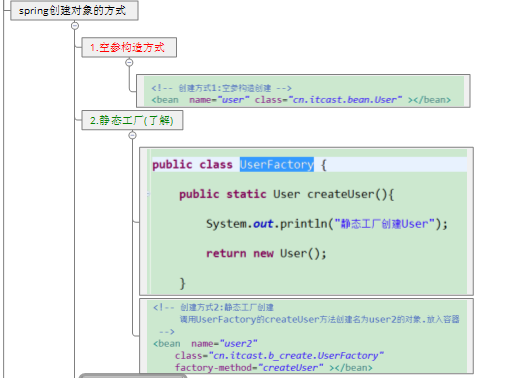Click the highlighted 'UserFactory' class name
This screenshot has height=378, width=507.
pyautogui.click(x=277, y=165)
